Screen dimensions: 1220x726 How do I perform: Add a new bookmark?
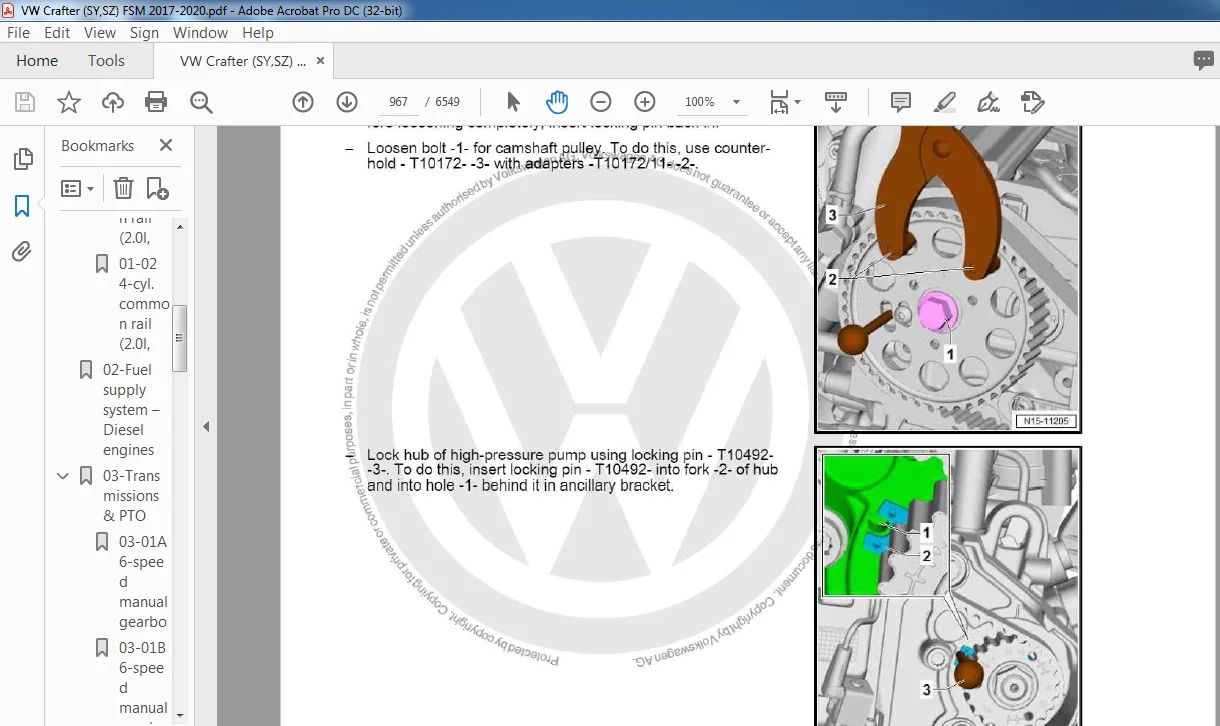click(x=157, y=188)
